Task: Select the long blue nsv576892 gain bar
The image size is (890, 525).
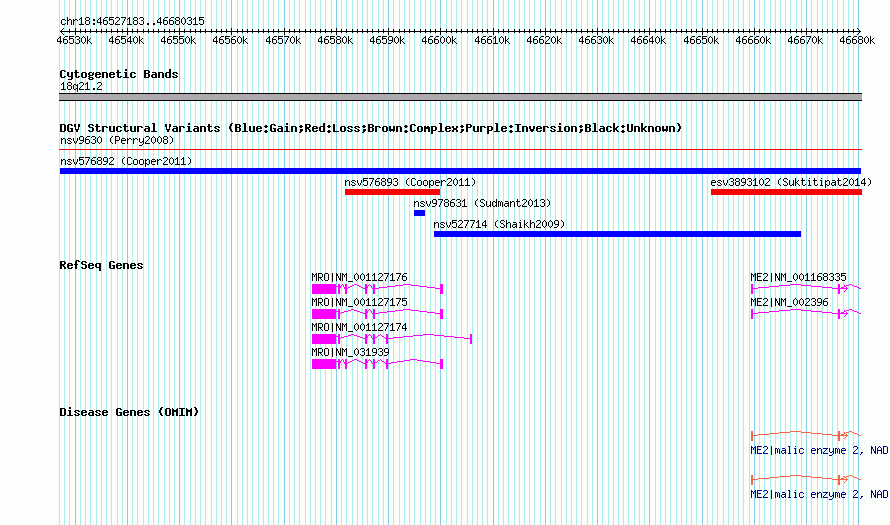Action: click(x=460, y=171)
